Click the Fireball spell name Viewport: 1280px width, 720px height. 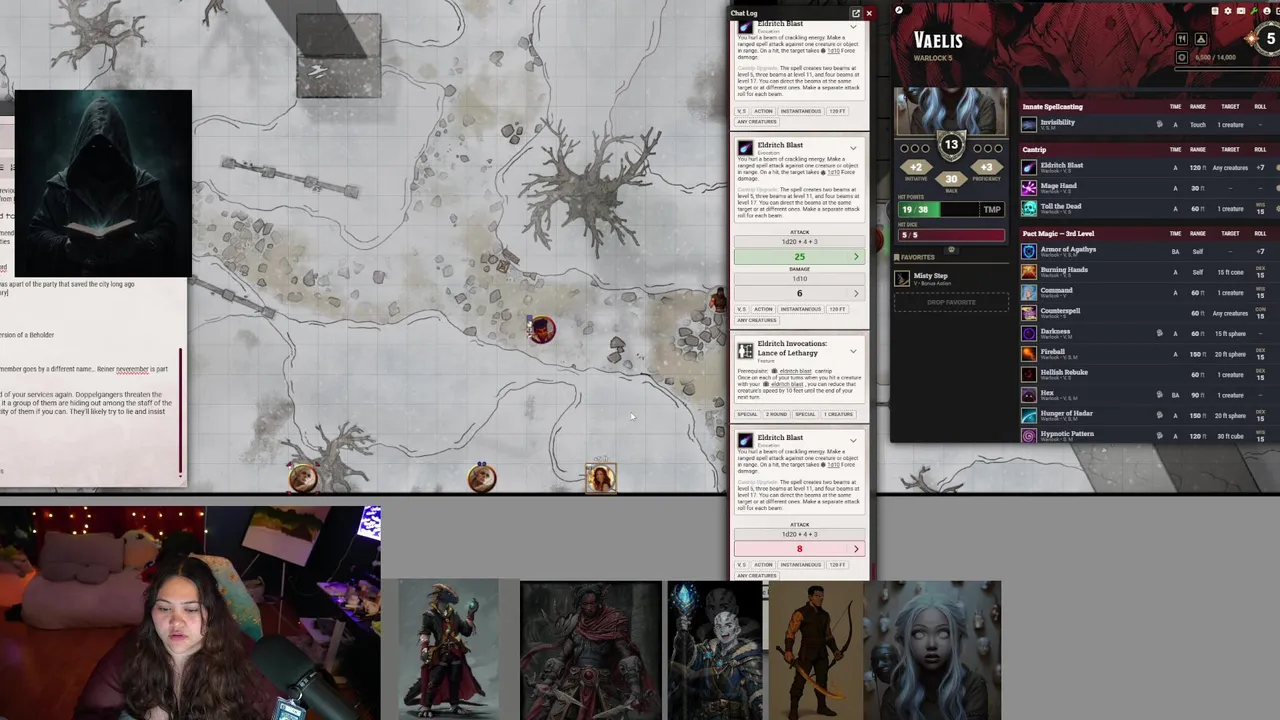pyautogui.click(x=1055, y=352)
